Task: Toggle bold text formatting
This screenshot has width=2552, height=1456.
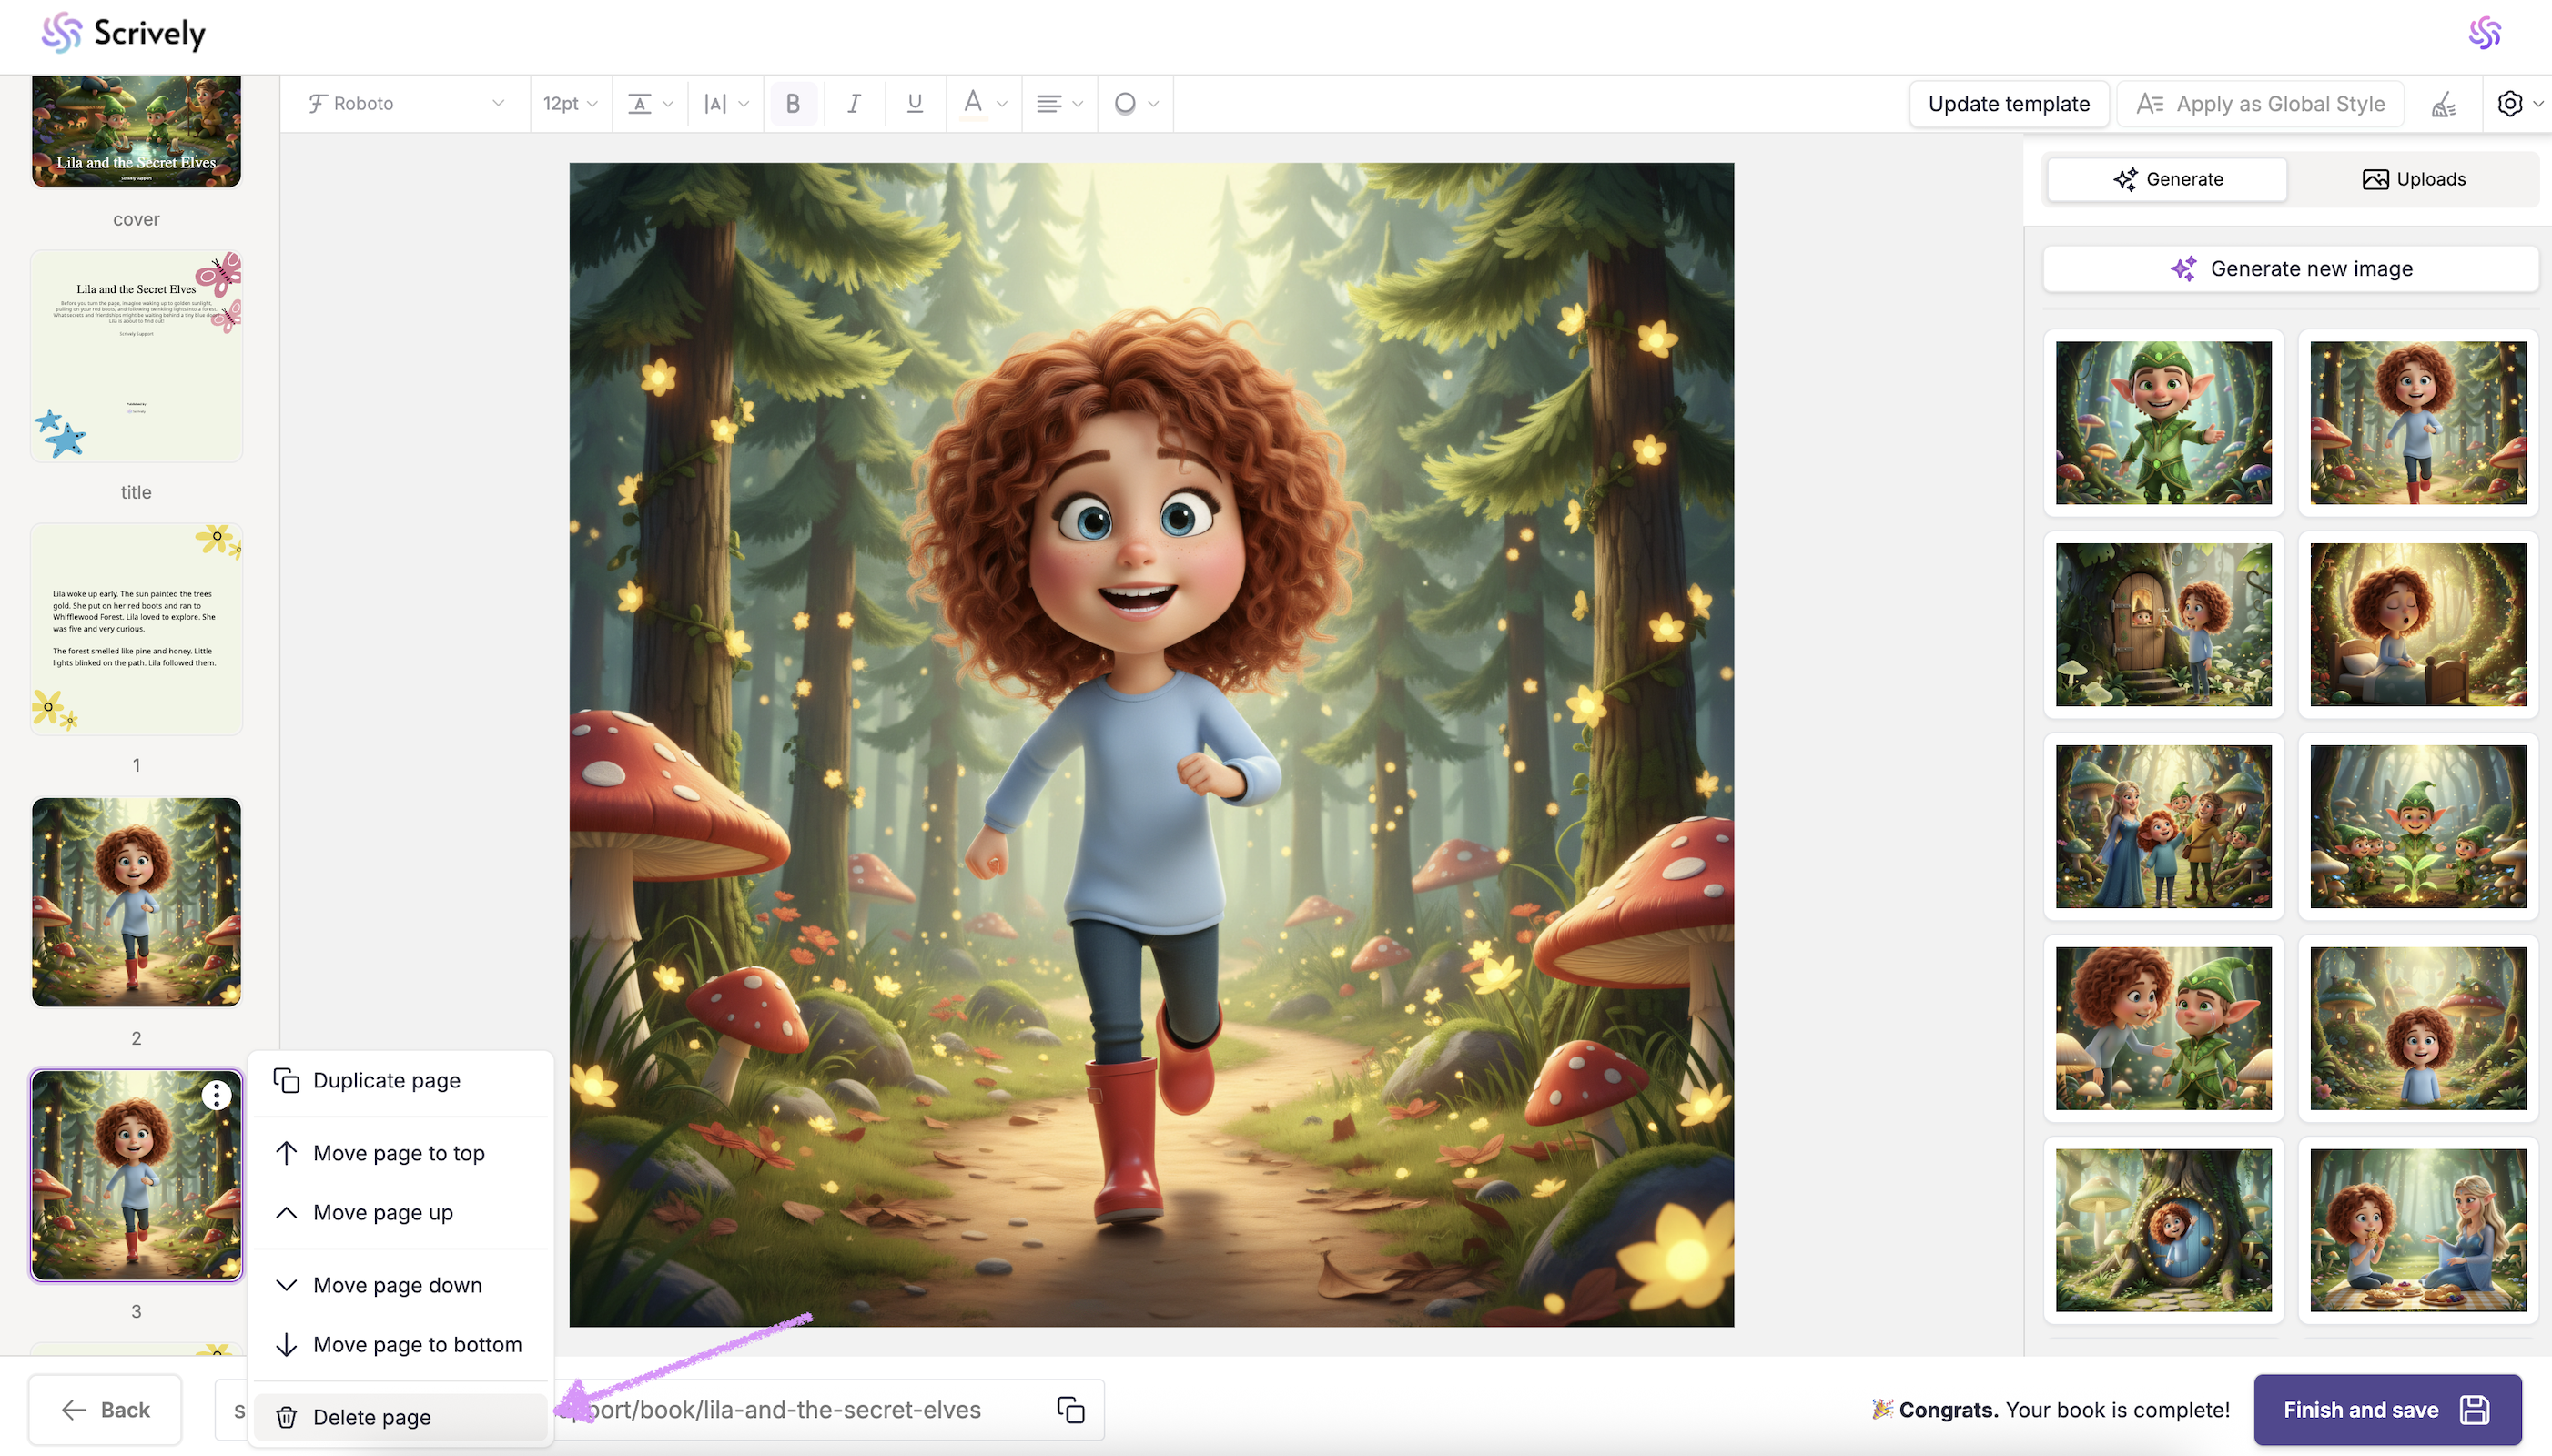Action: (x=793, y=103)
